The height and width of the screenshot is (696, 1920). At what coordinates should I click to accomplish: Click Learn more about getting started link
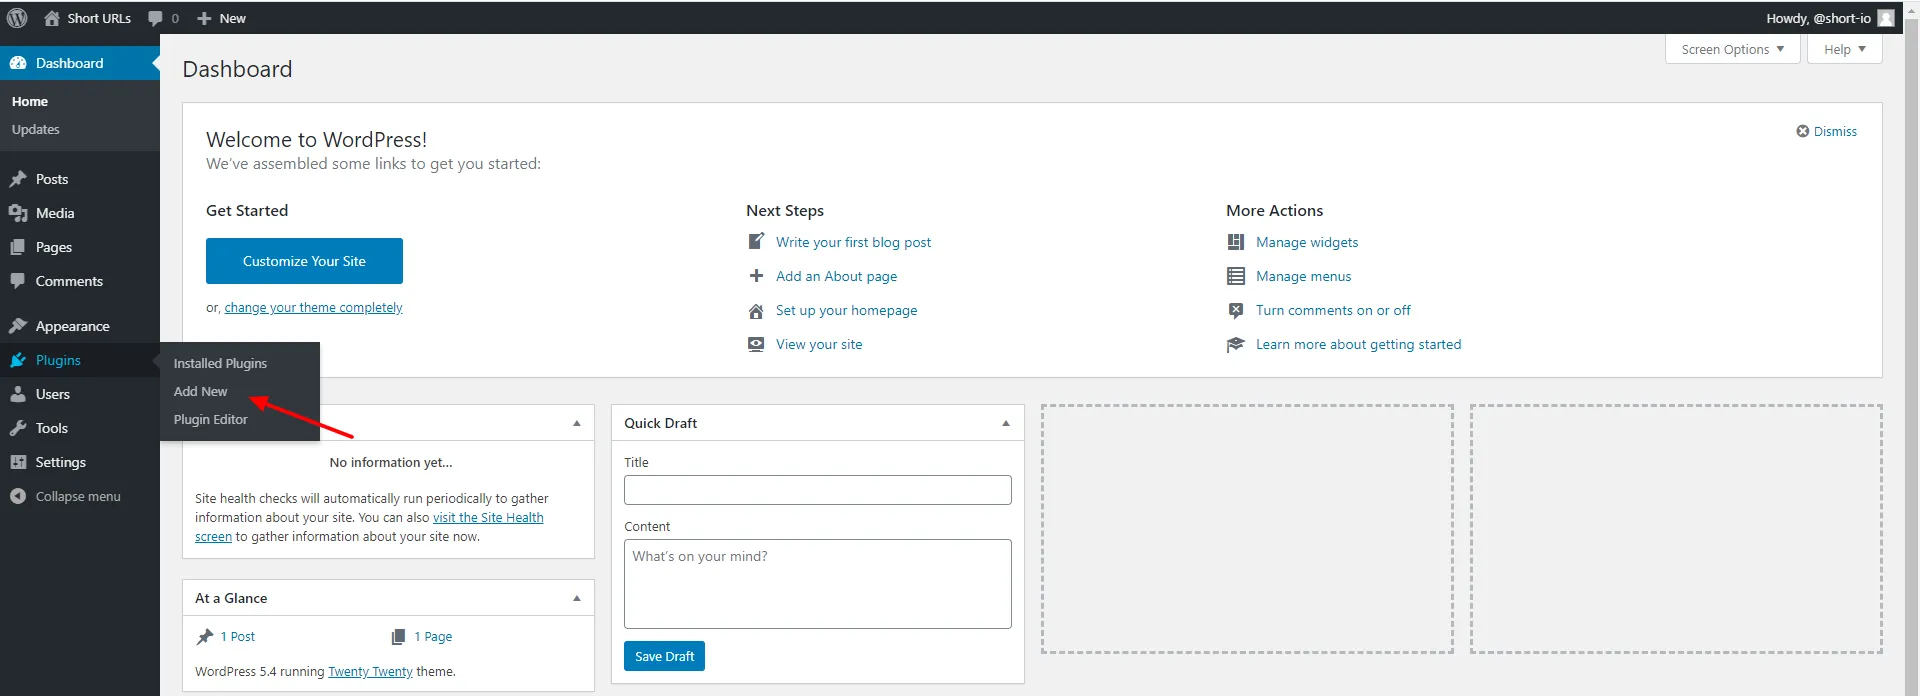point(1358,344)
